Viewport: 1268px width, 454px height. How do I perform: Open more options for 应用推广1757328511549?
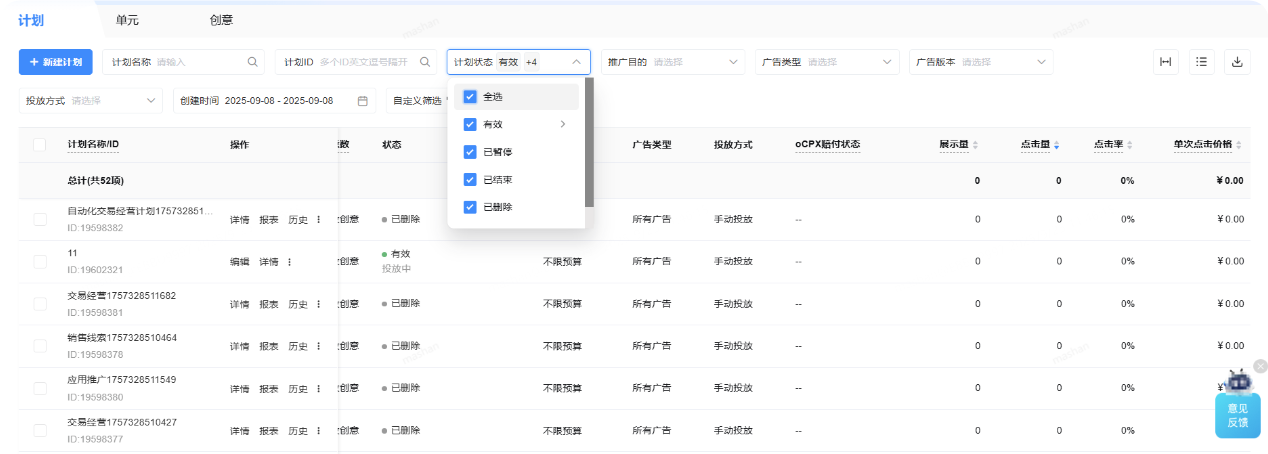[x=319, y=388]
